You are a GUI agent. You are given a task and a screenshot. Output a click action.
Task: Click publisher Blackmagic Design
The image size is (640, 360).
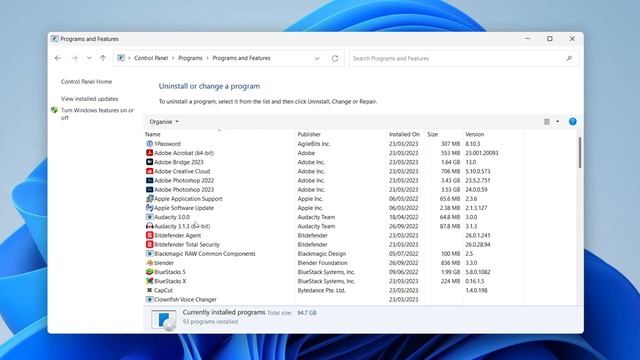(x=322, y=253)
